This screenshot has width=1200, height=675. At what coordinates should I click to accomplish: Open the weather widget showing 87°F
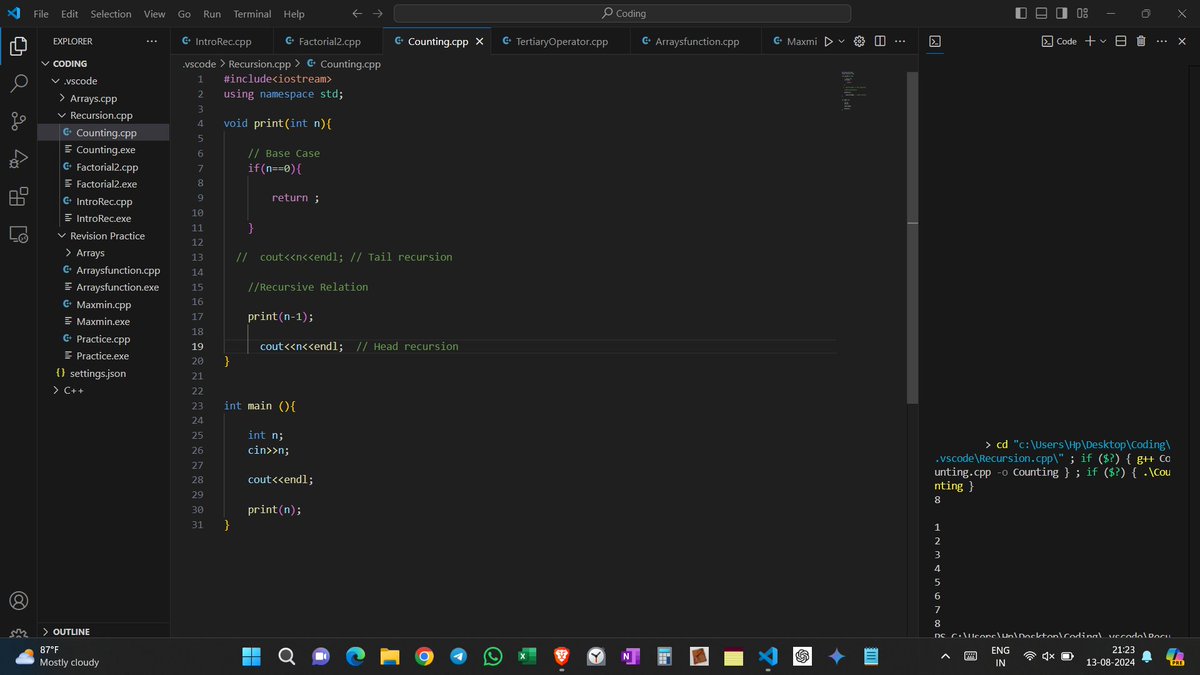pos(56,655)
